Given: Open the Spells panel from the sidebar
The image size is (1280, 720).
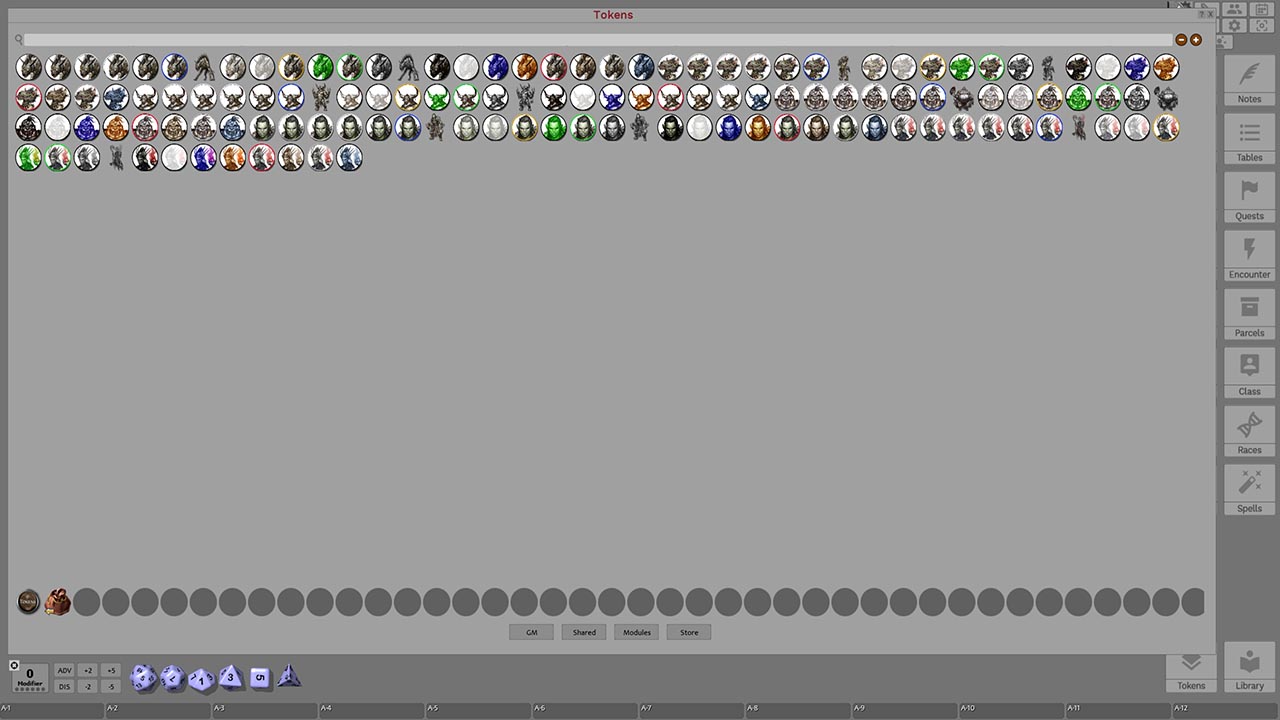Looking at the screenshot, I should coord(1249,491).
